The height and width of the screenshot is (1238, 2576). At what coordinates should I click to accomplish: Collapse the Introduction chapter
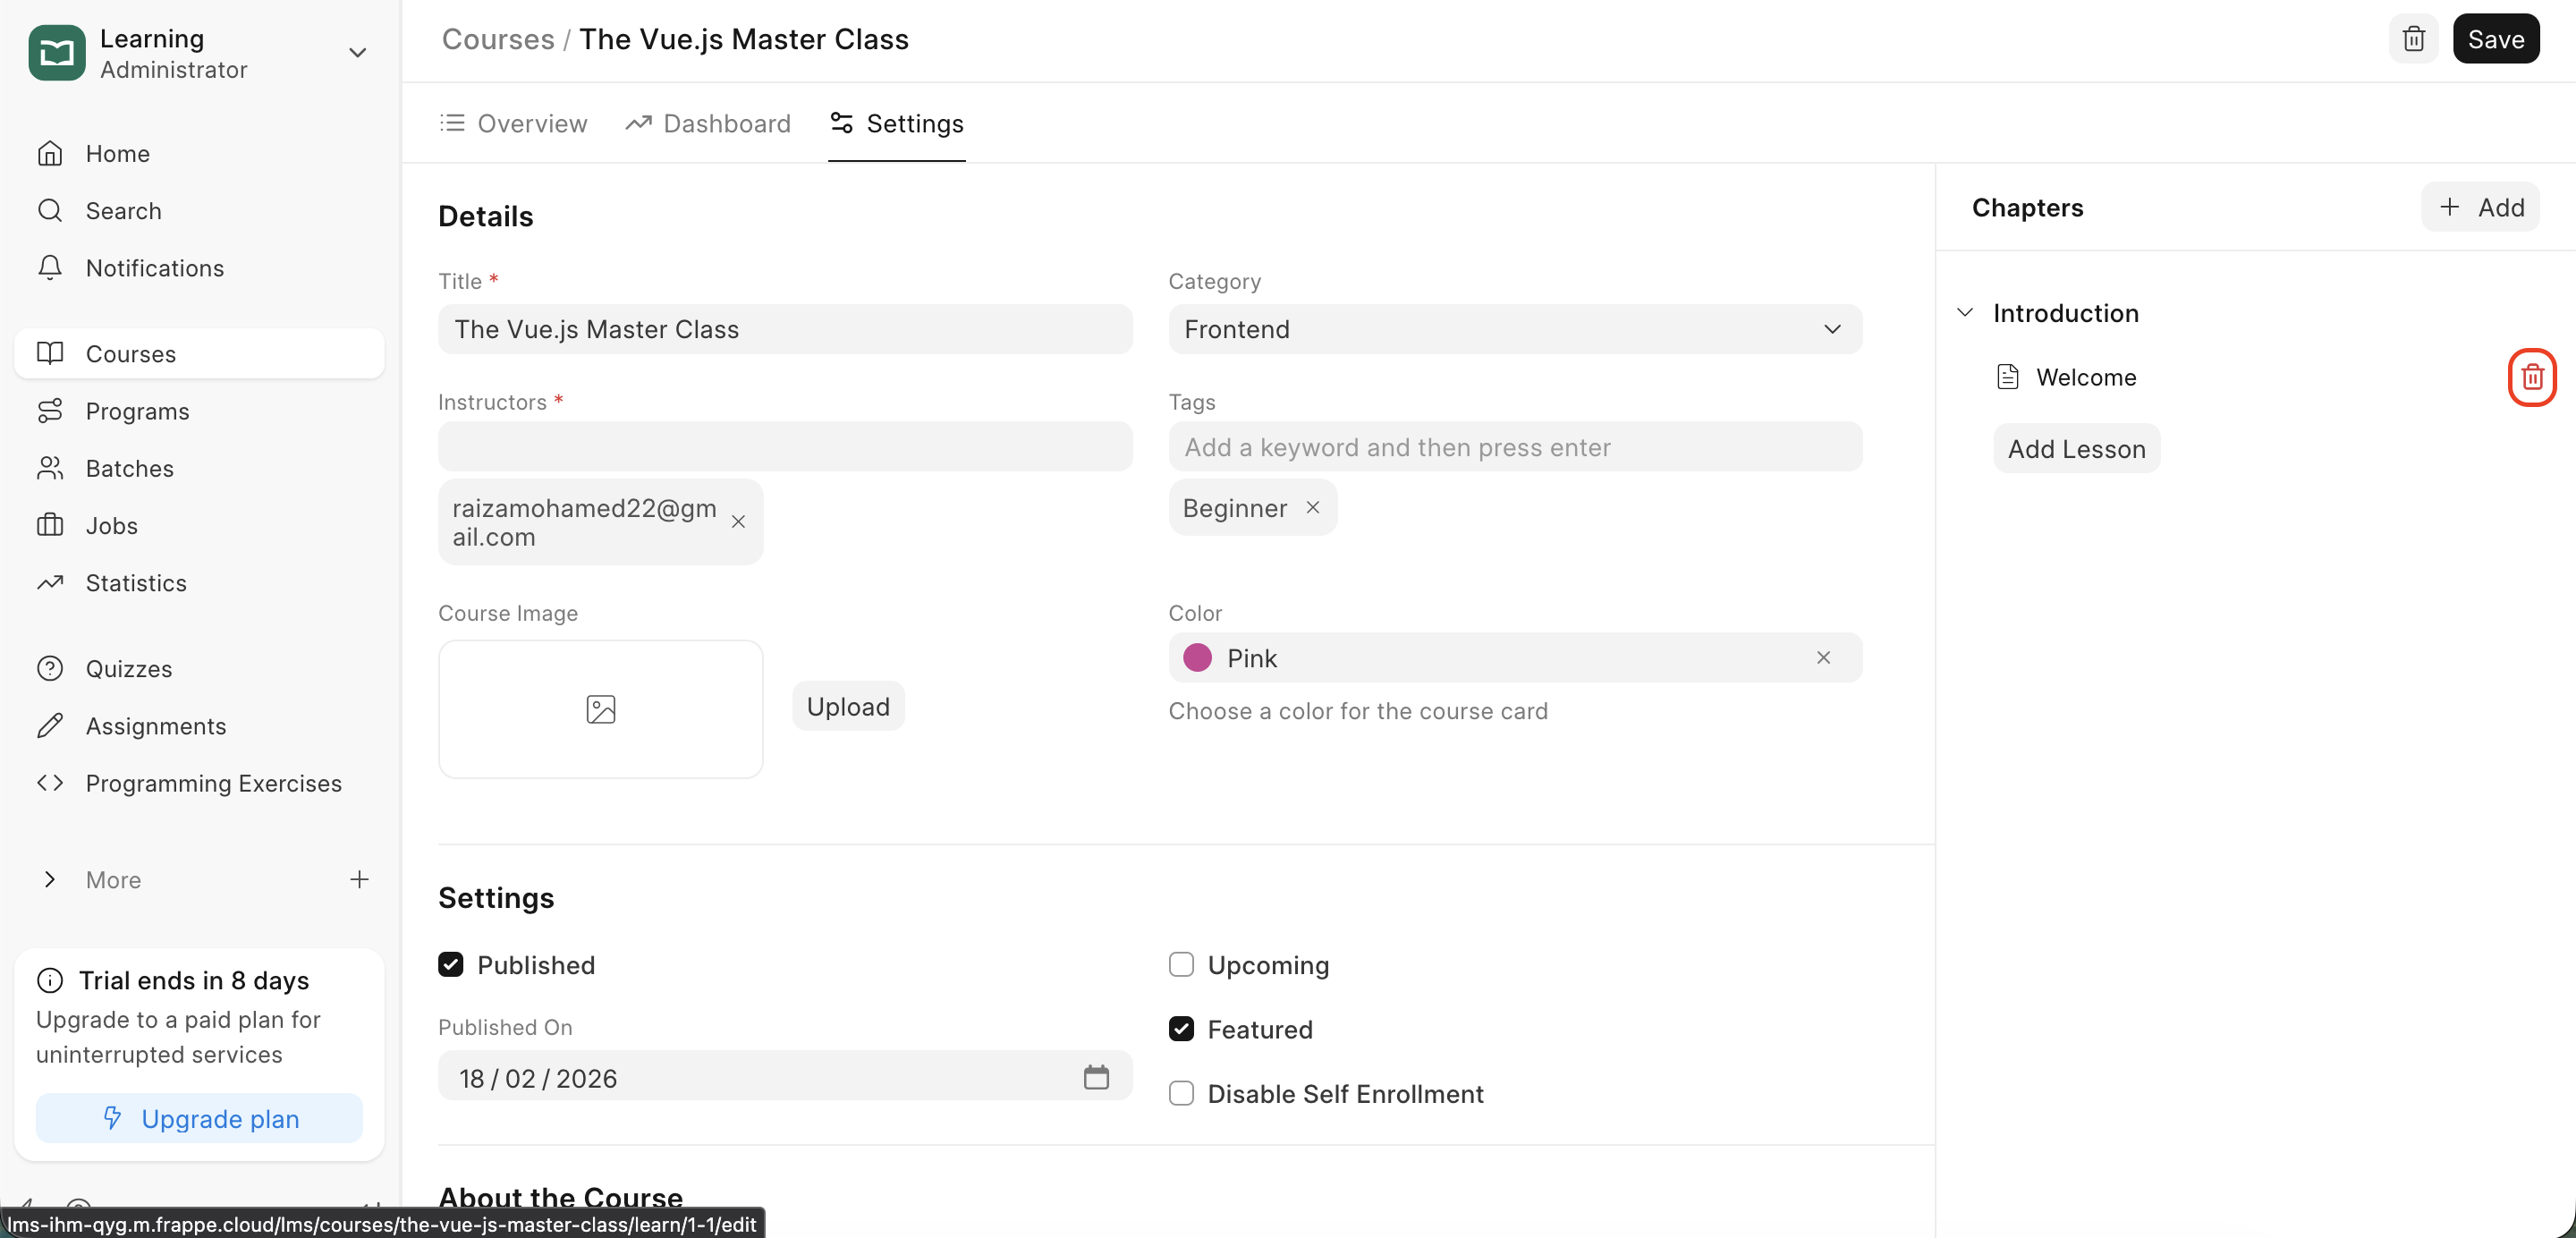point(1964,313)
